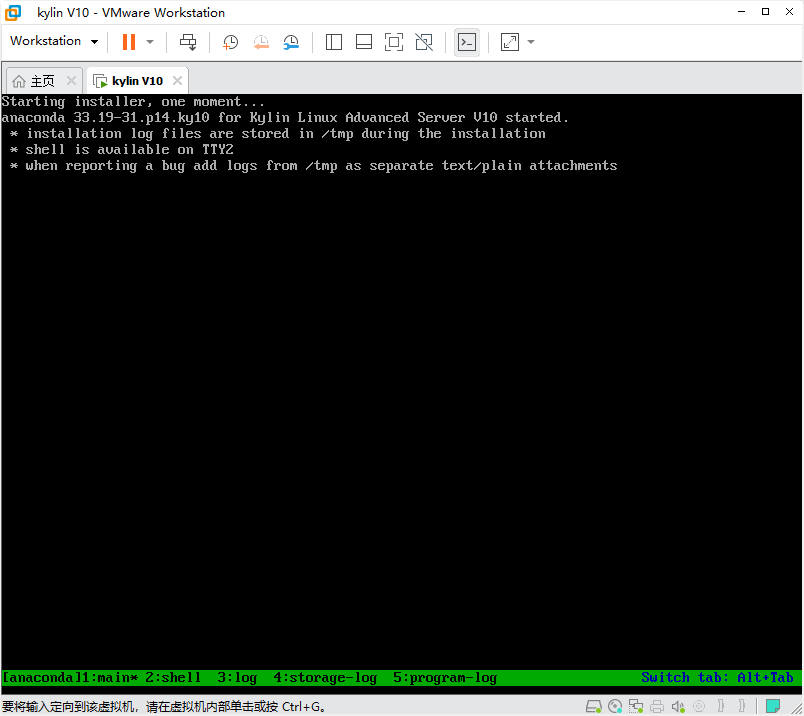
Task: Minimize the VMware Workstation window
Action: [x=741, y=12]
